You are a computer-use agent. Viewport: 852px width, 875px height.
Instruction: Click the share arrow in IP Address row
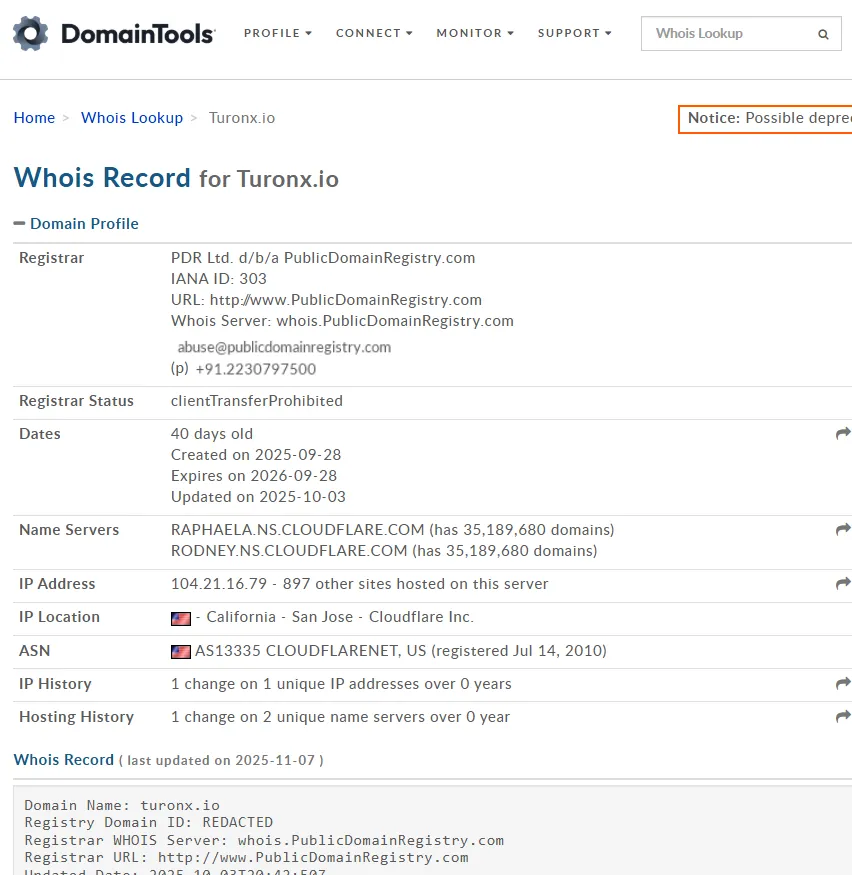(x=843, y=584)
